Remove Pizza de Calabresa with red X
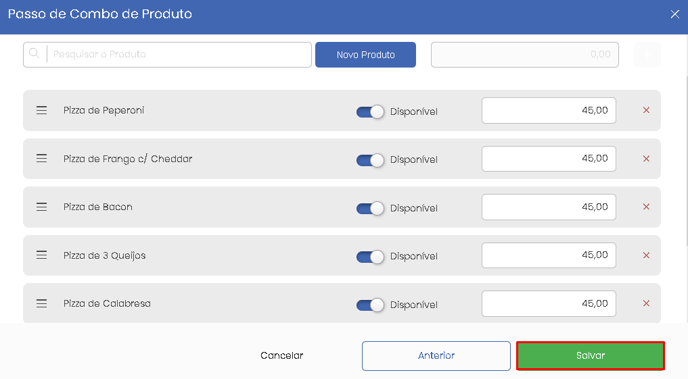The height and width of the screenshot is (379, 688). pyautogui.click(x=646, y=304)
